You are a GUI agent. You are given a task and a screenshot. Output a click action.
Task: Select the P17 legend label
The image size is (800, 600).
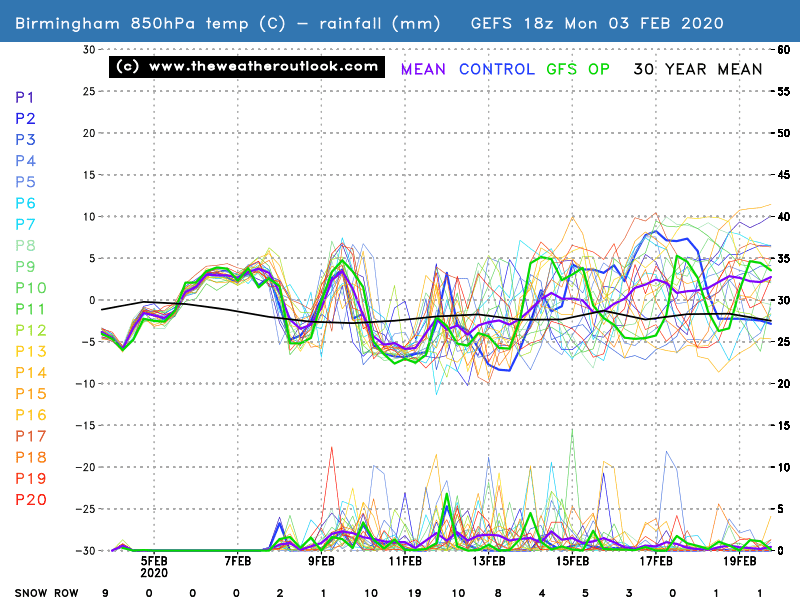tap(29, 436)
